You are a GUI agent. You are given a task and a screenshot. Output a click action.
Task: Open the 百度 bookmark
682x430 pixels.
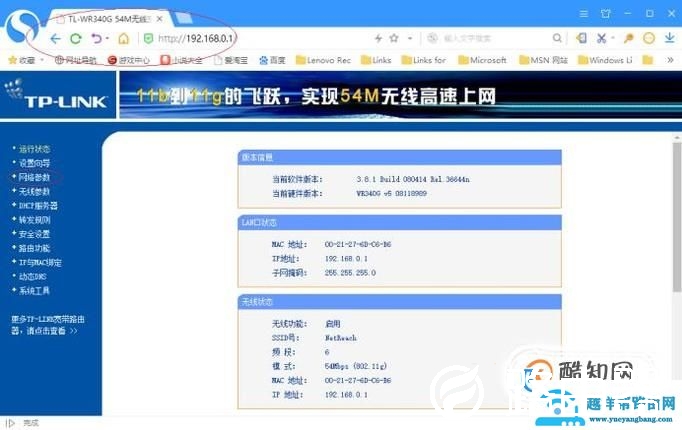[x=272, y=60]
